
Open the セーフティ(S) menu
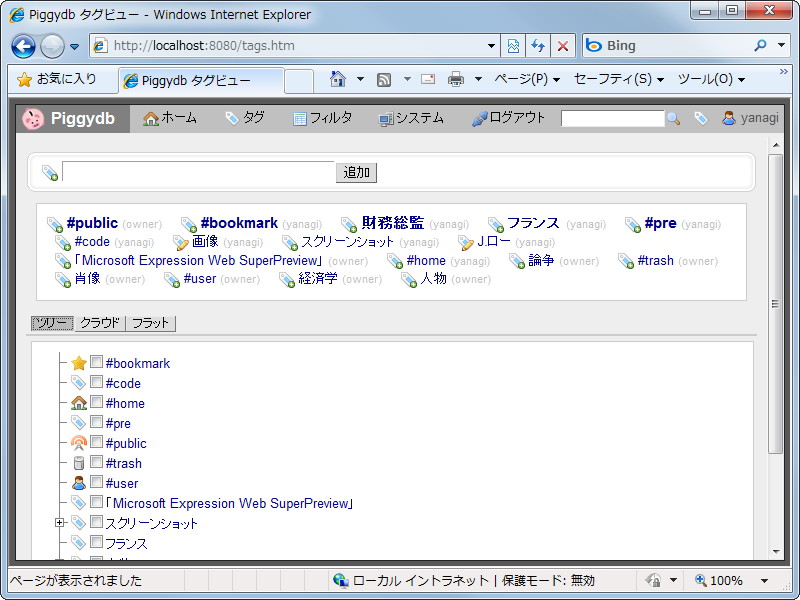tap(618, 79)
